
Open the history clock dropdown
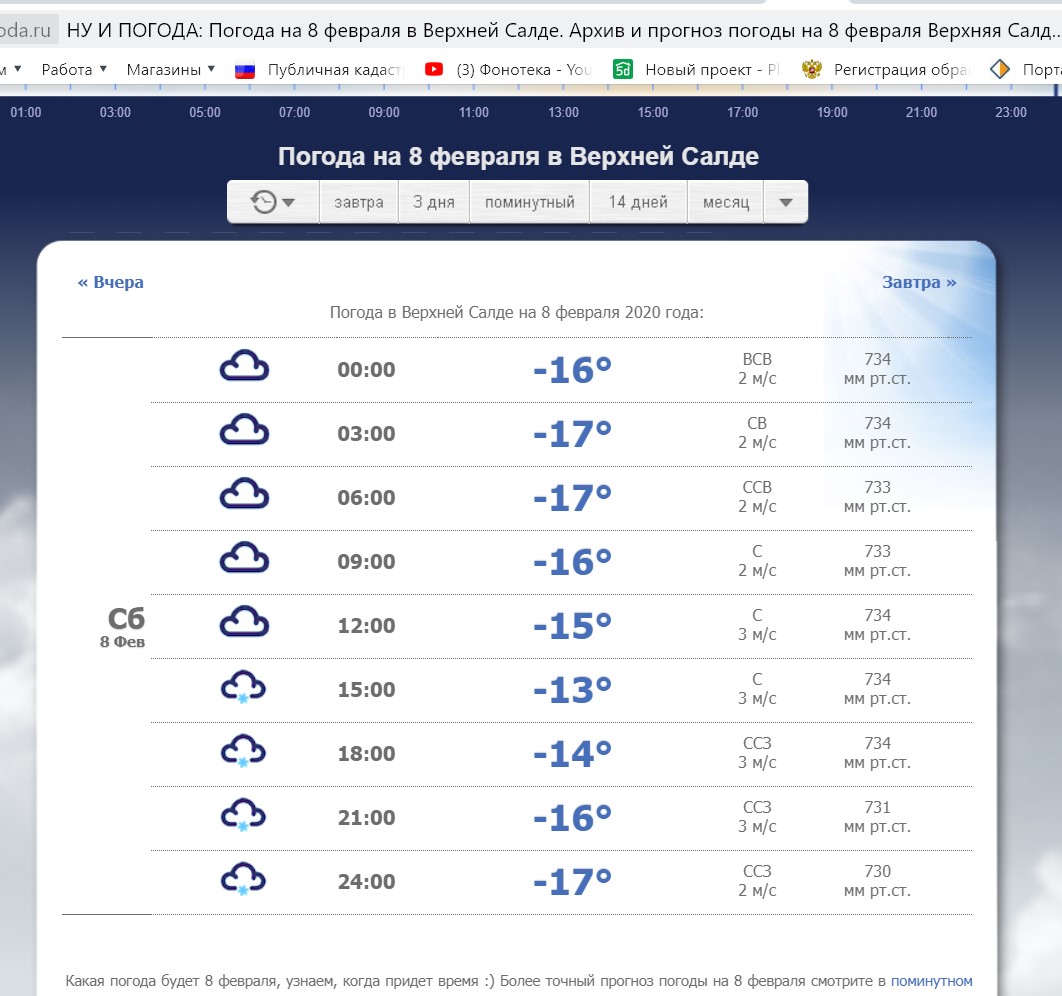point(273,202)
